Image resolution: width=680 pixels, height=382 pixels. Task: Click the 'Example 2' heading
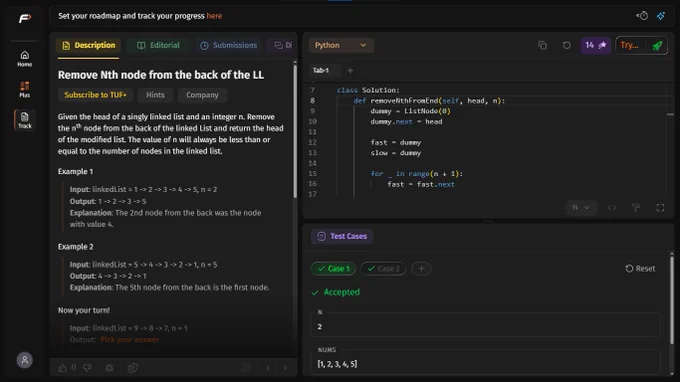[75, 247]
